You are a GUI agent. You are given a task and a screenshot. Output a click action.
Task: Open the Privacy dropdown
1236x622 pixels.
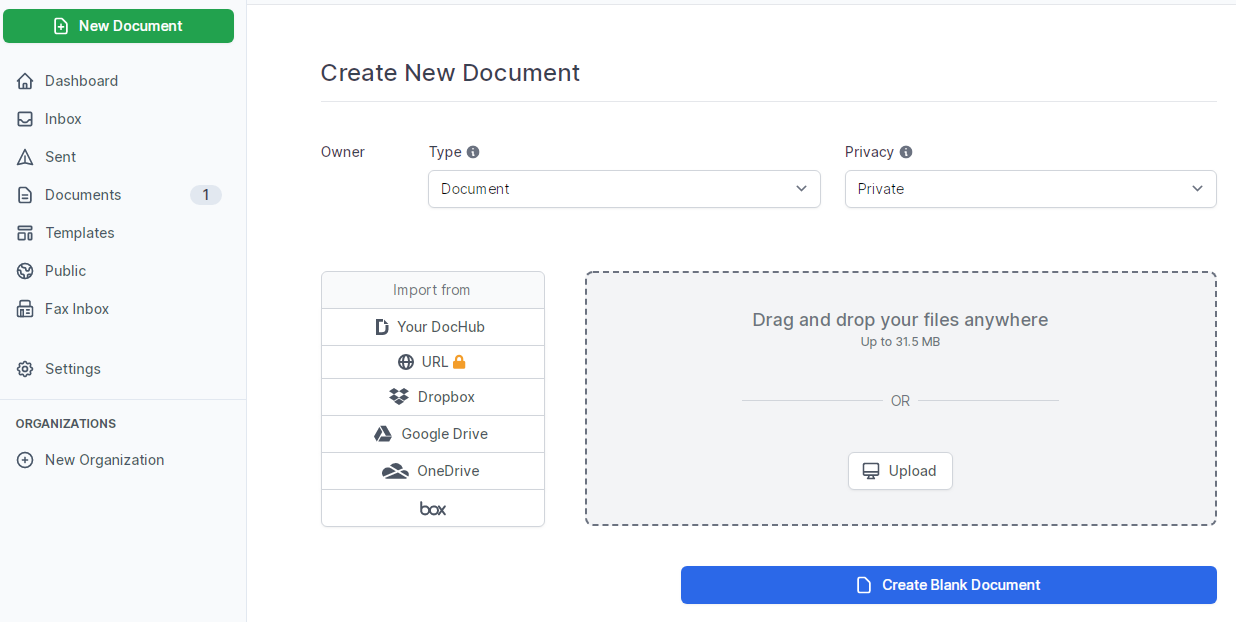coord(1030,189)
